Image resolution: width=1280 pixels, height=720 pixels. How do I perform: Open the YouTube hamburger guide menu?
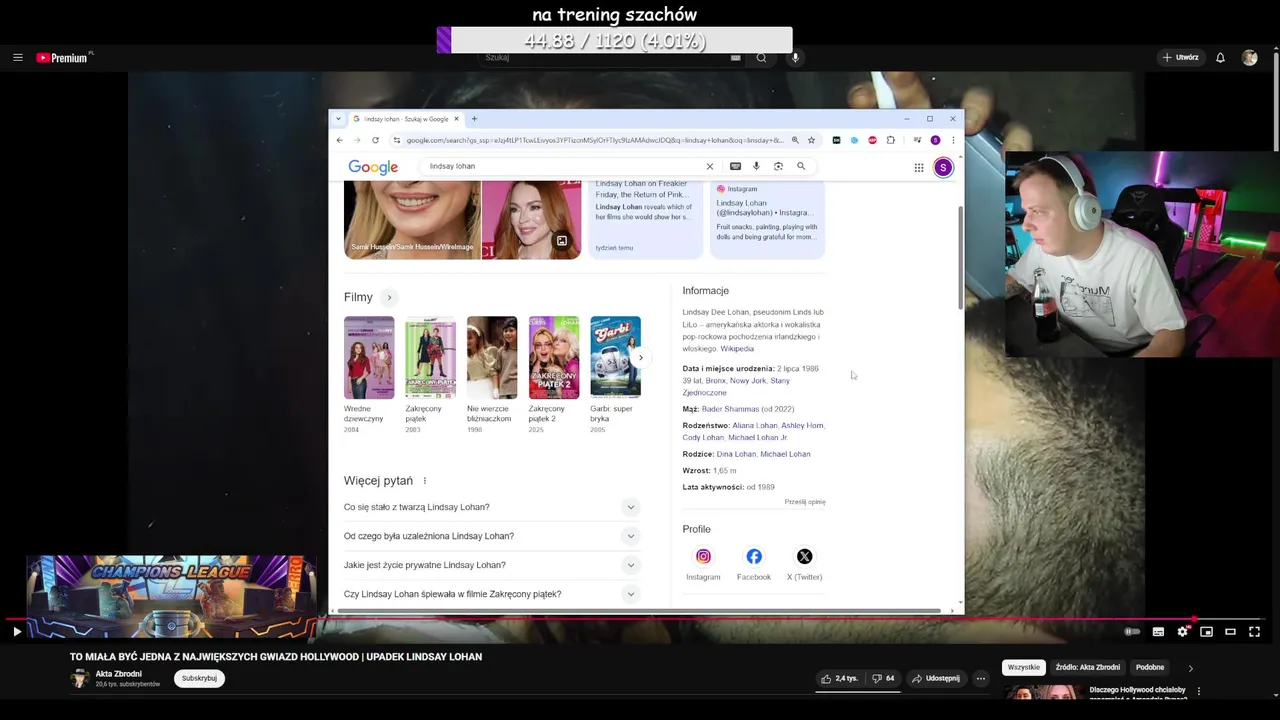(x=17, y=58)
